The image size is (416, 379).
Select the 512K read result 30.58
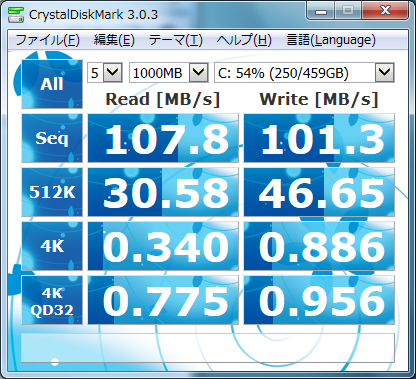(x=163, y=192)
